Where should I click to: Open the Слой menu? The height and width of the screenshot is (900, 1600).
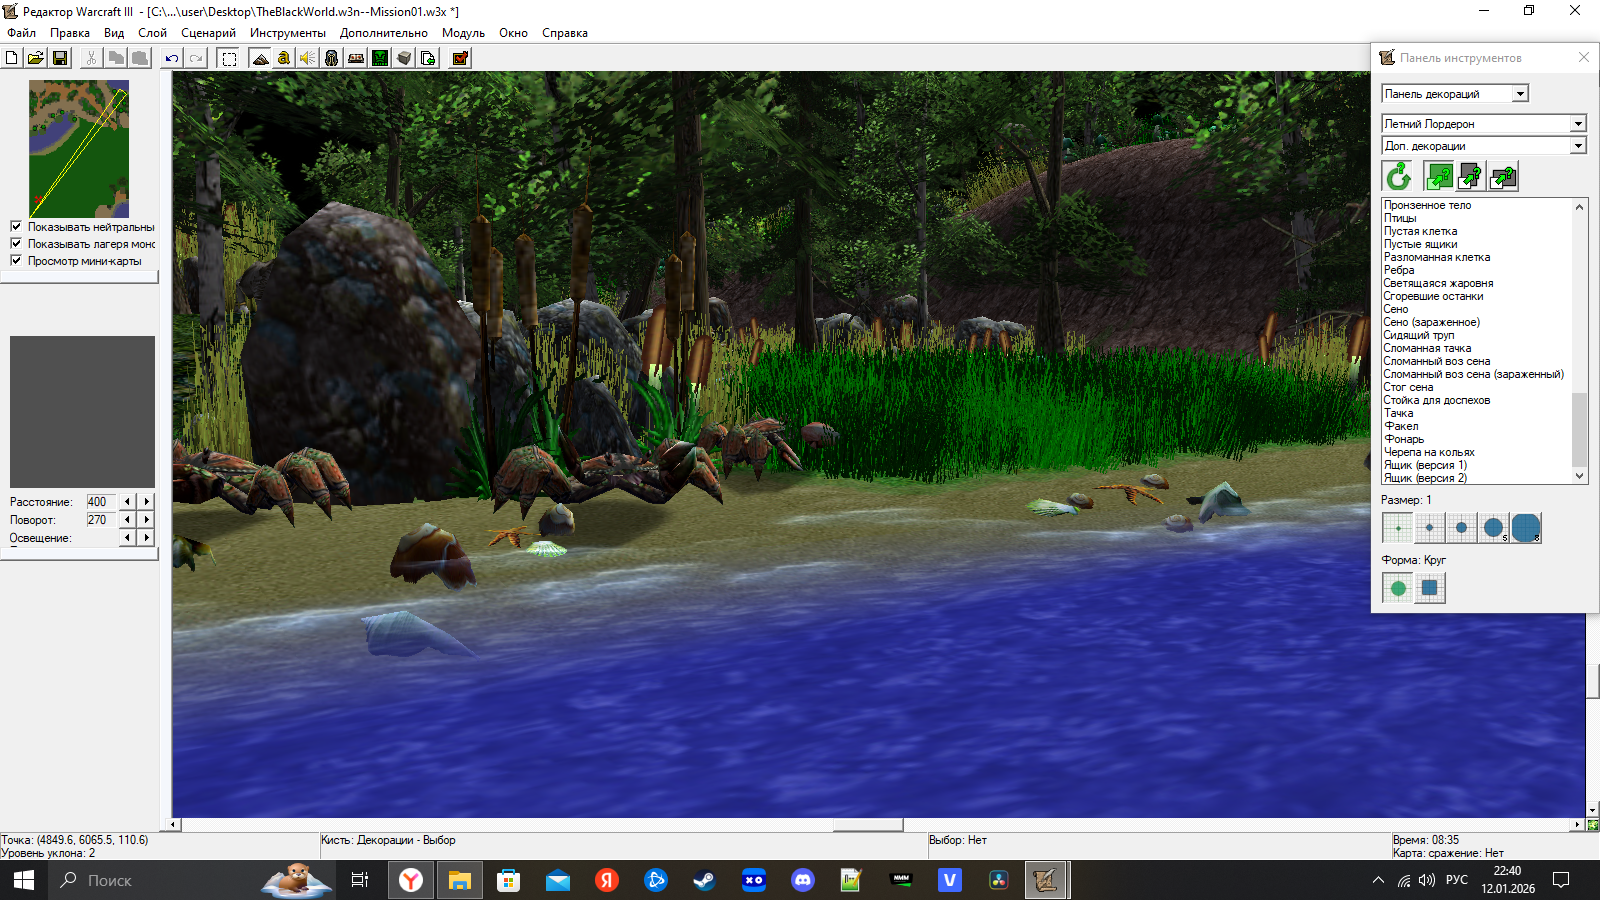coord(153,33)
